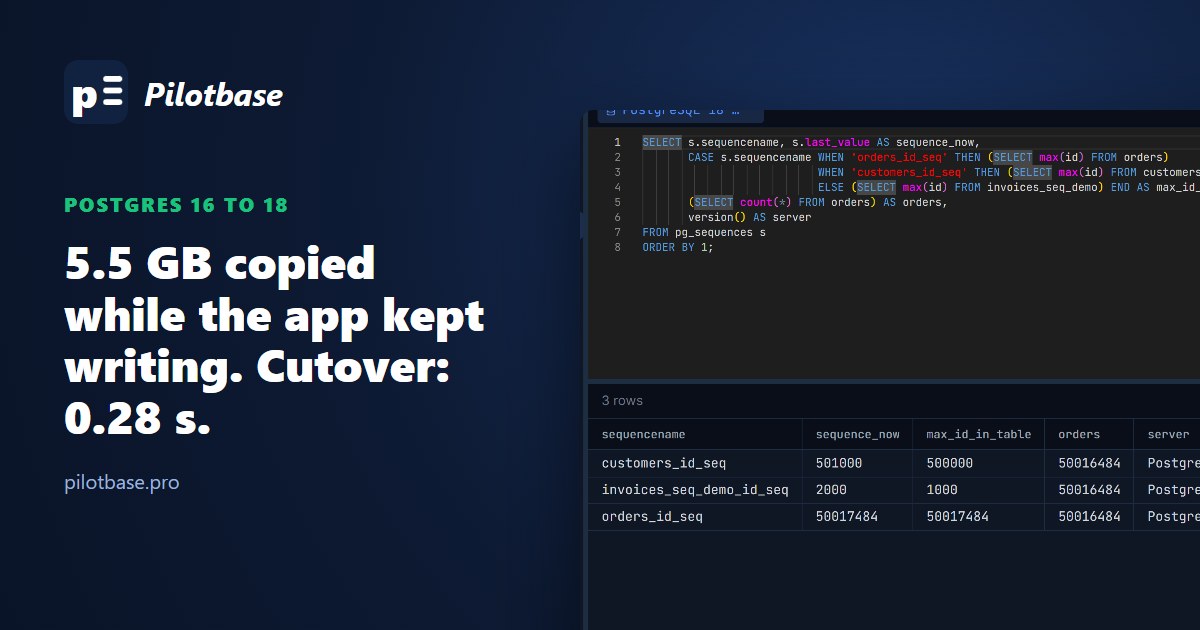
Task: Select the invoices_seq_demo_id_seq row cell
Action: point(695,490)
